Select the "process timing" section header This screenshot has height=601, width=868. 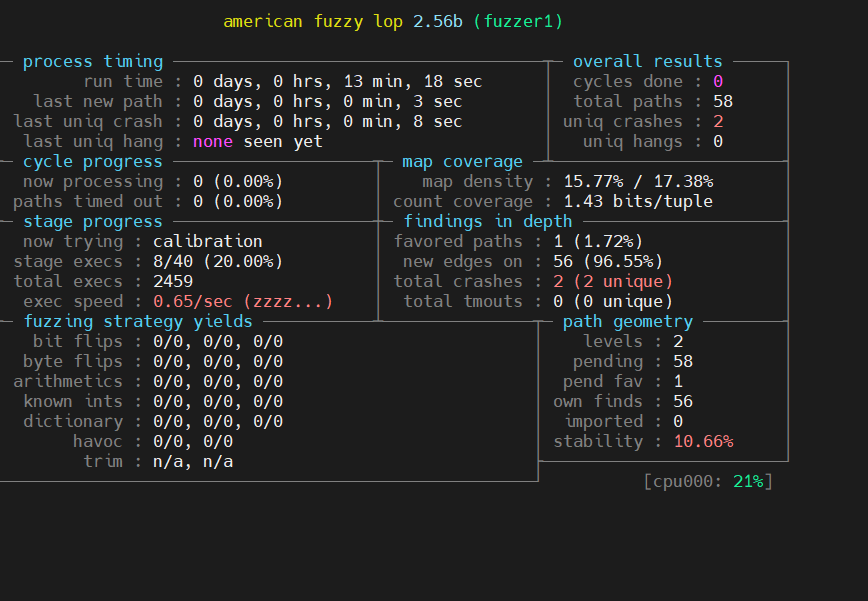click(x=92, y=62)
